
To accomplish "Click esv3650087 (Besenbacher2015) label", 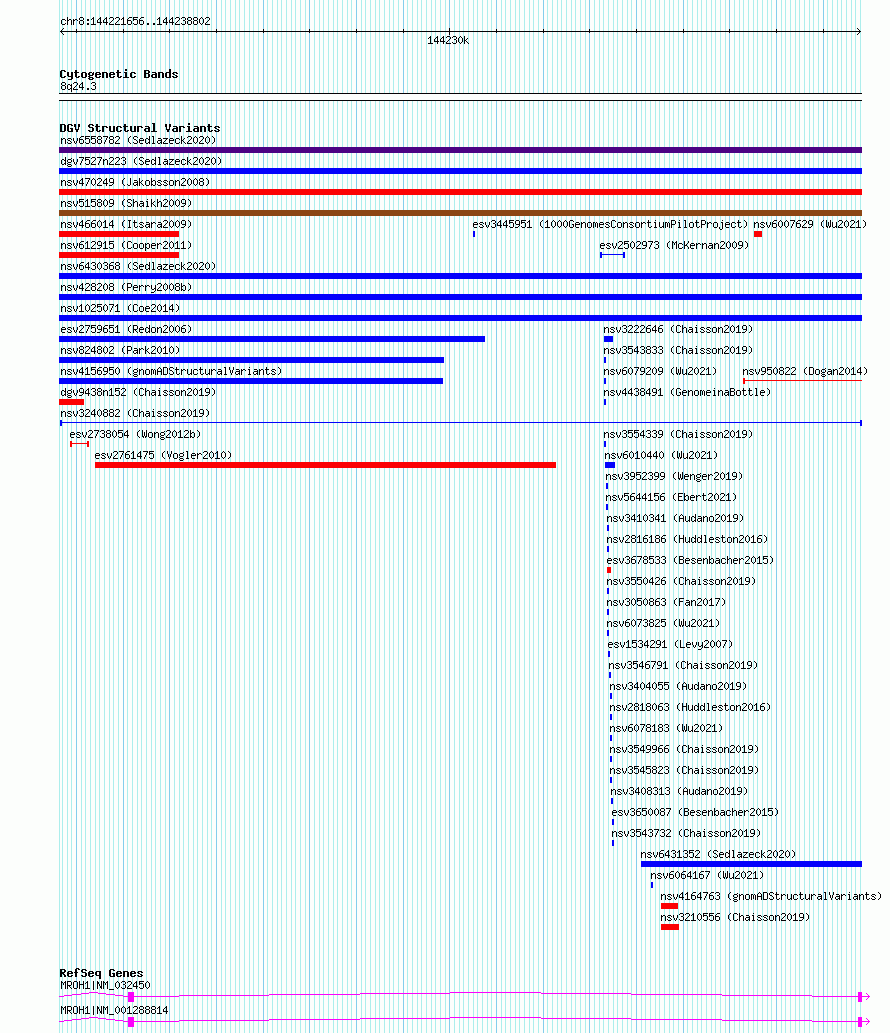I will 695,814.
